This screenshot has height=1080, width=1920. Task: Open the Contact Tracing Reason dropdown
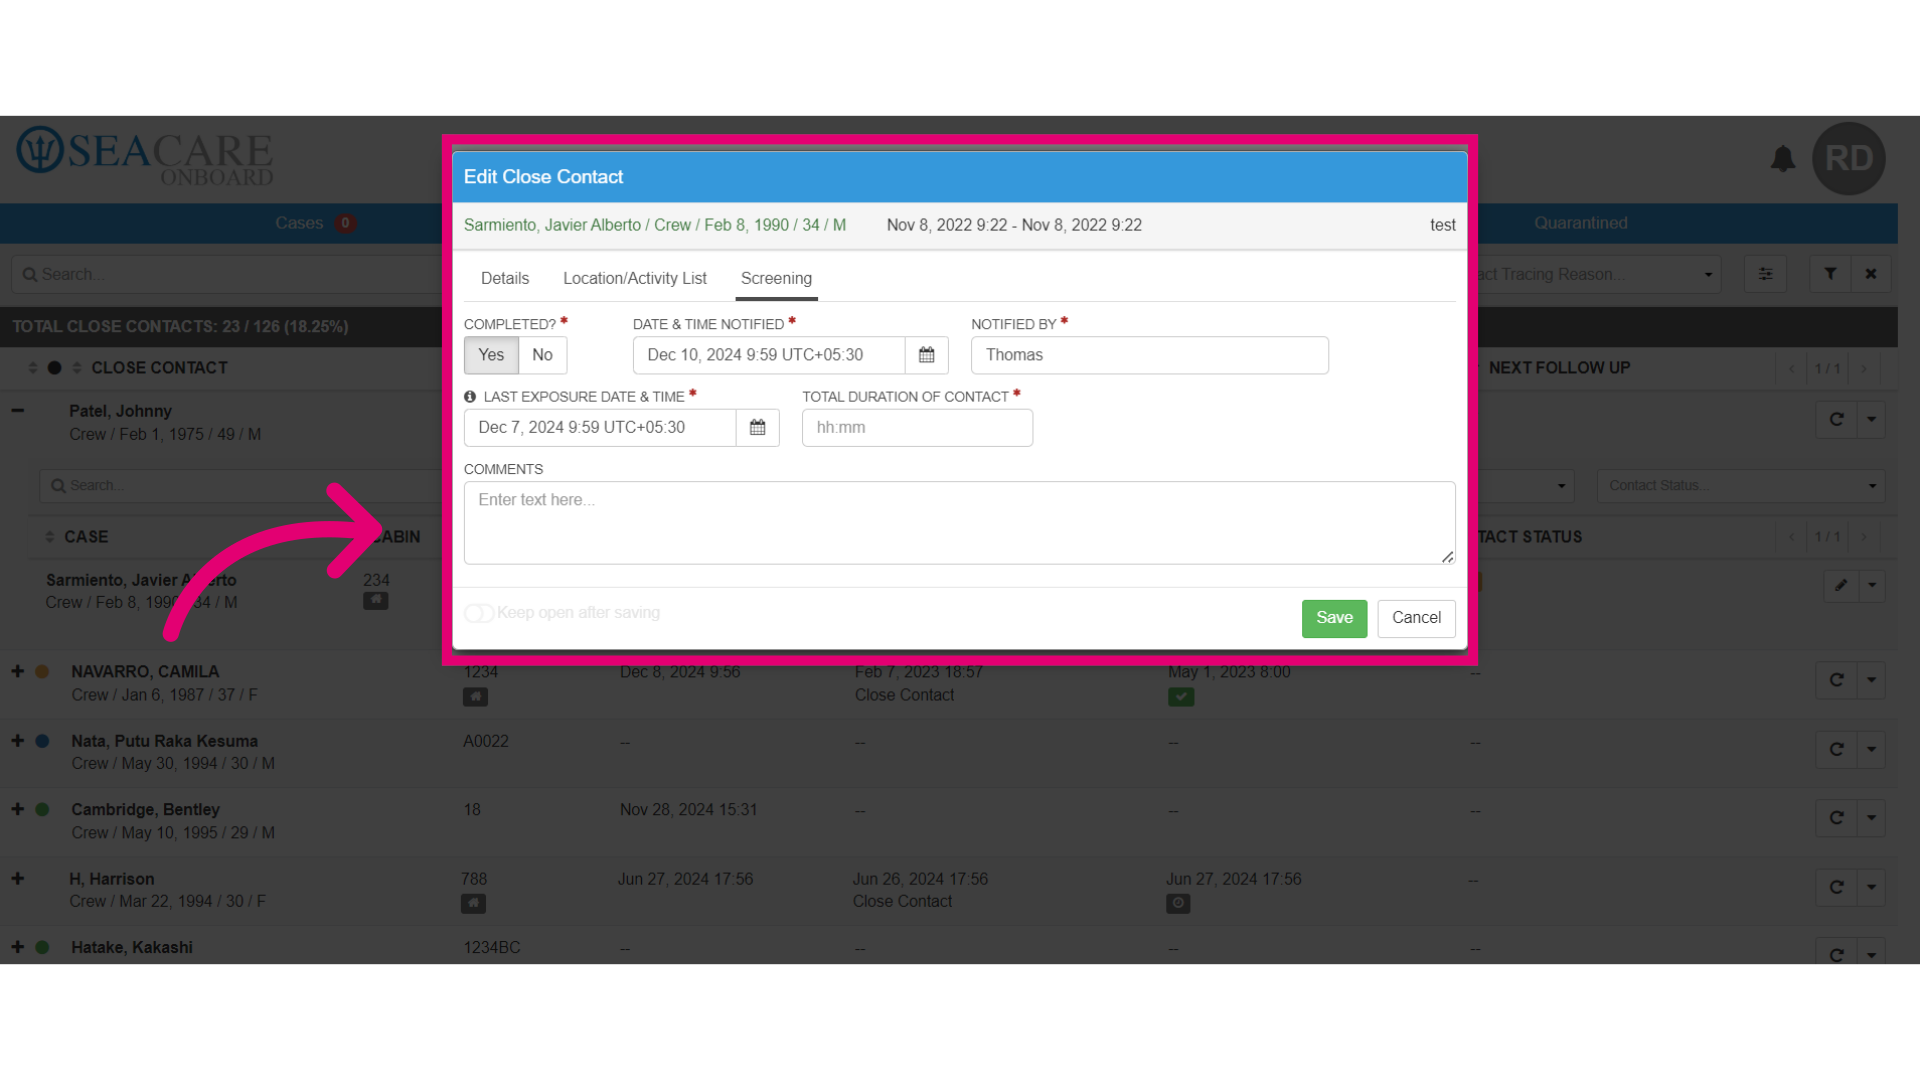(x=1598, y=274)
